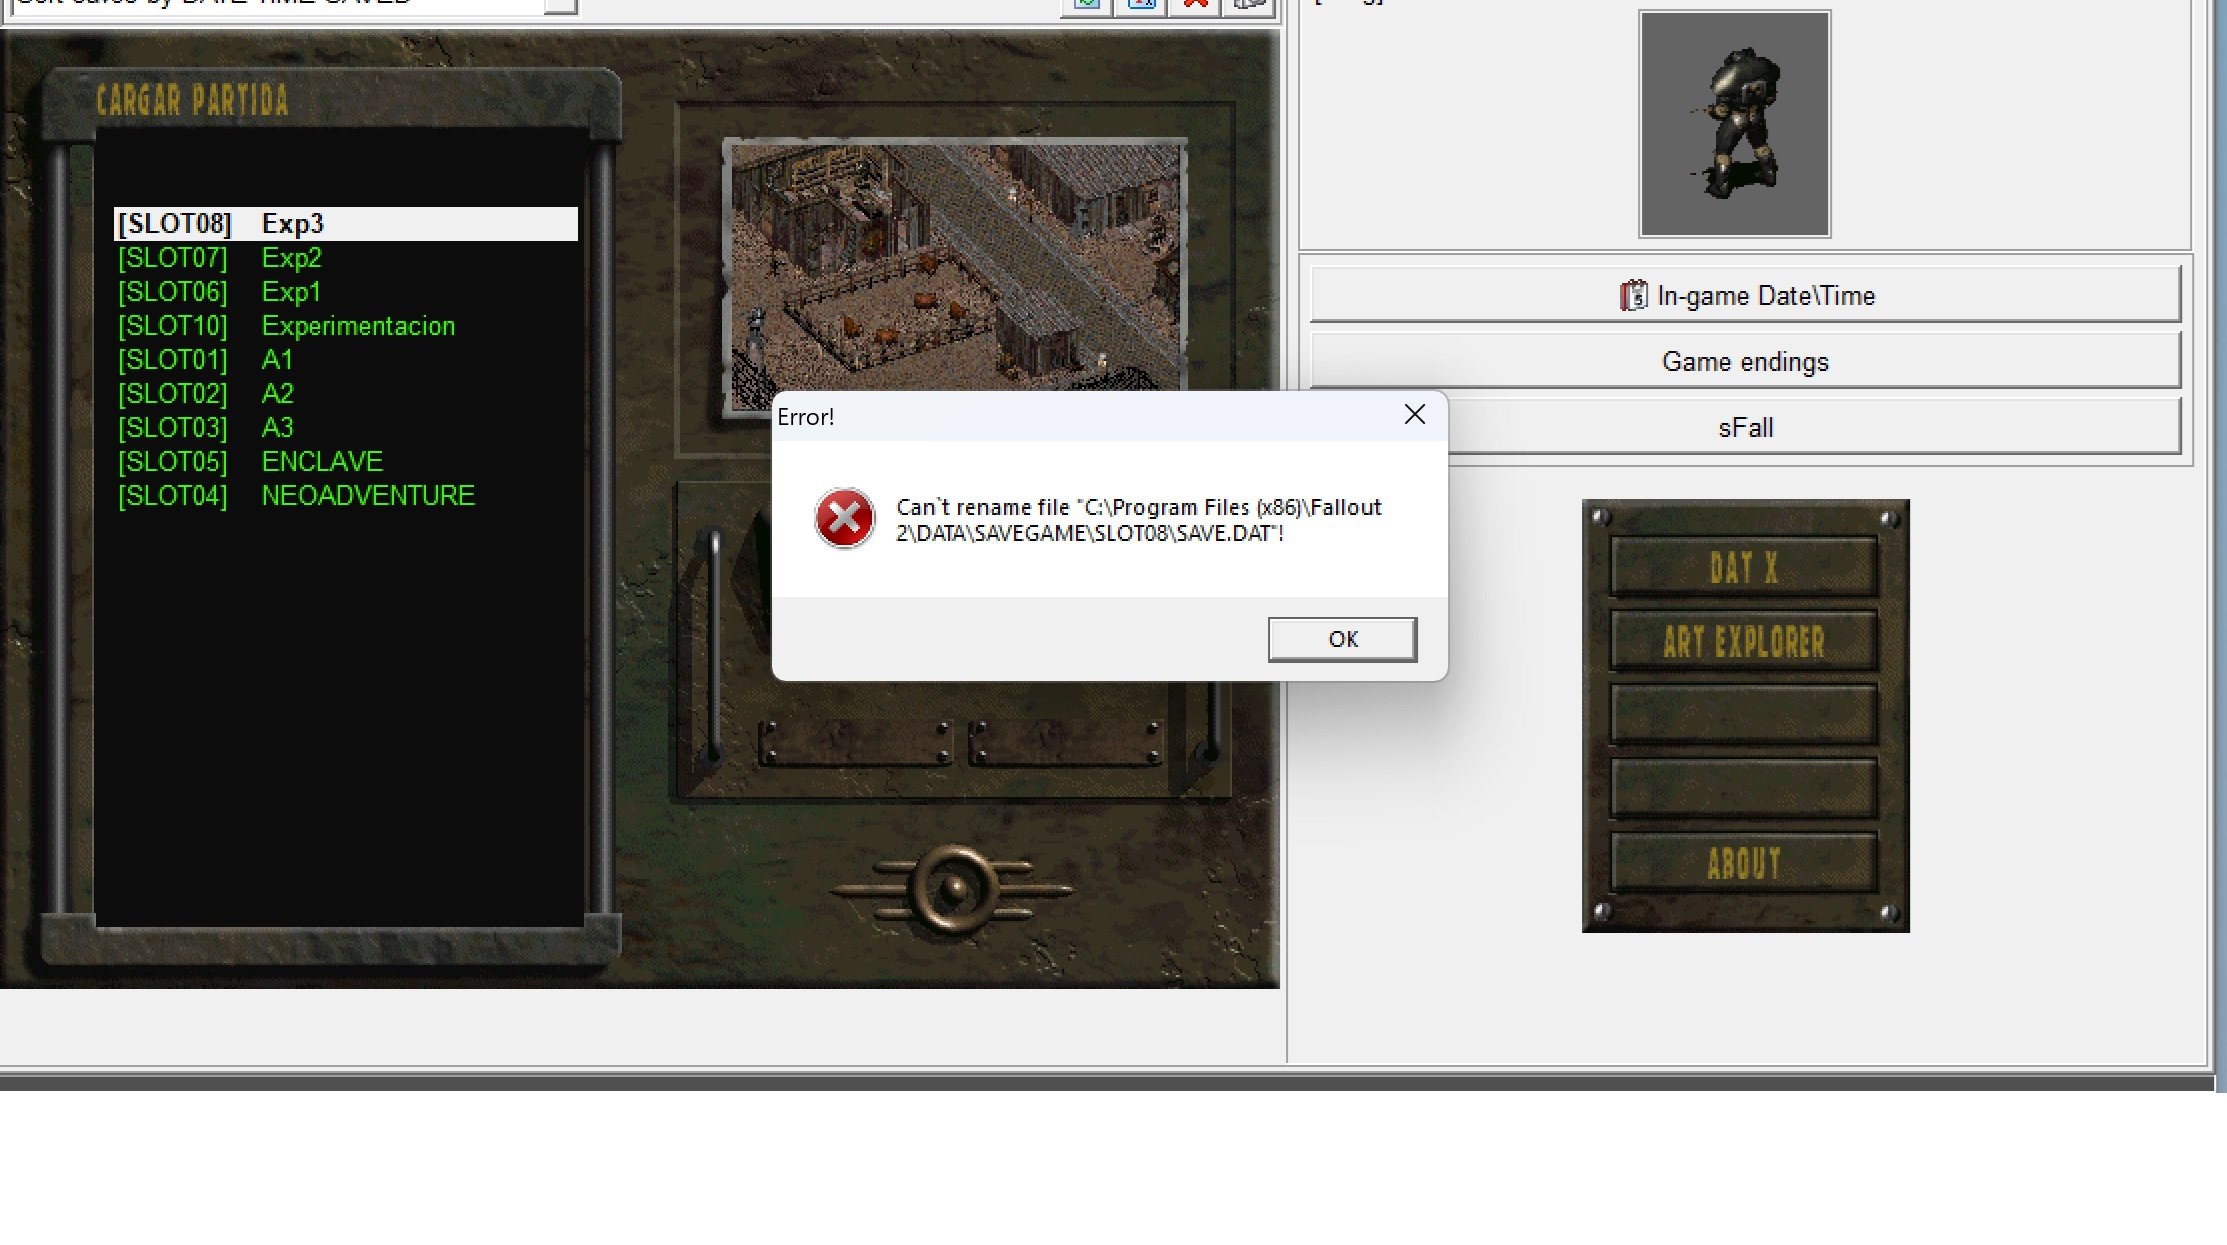Click the error message file path text
2227x1245 pixels.
point(1138,520)
